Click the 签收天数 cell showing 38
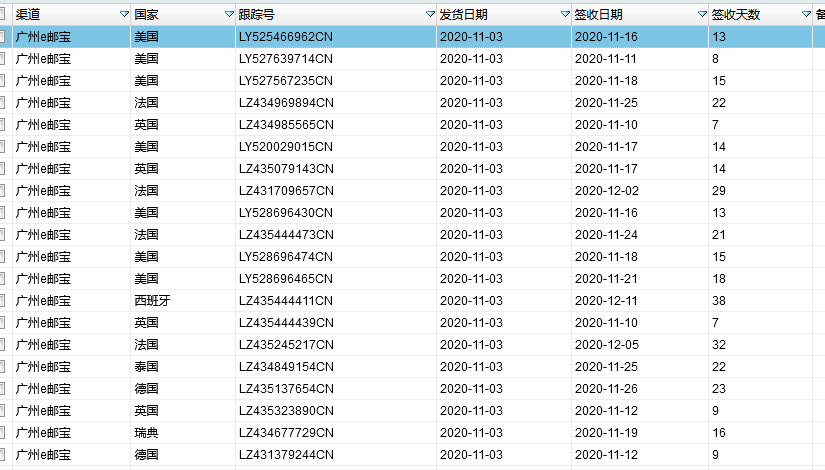Viewport: 825px width, 470px height. pos(718,300)
